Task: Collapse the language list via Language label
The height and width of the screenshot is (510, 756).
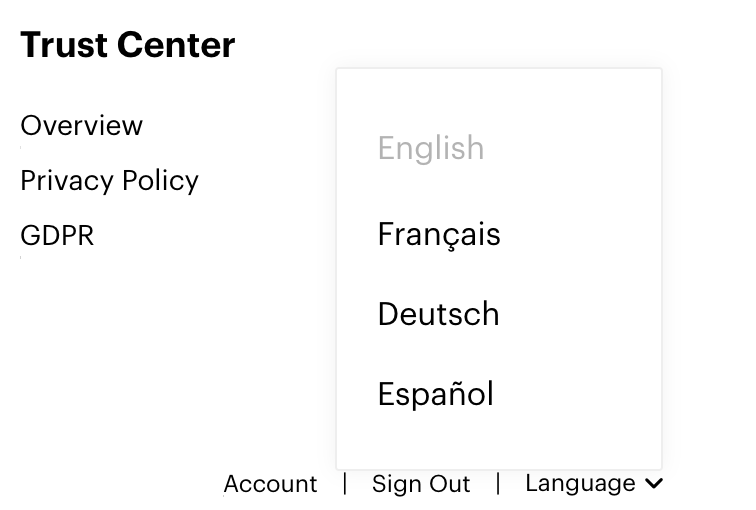Action: point(580,484)
